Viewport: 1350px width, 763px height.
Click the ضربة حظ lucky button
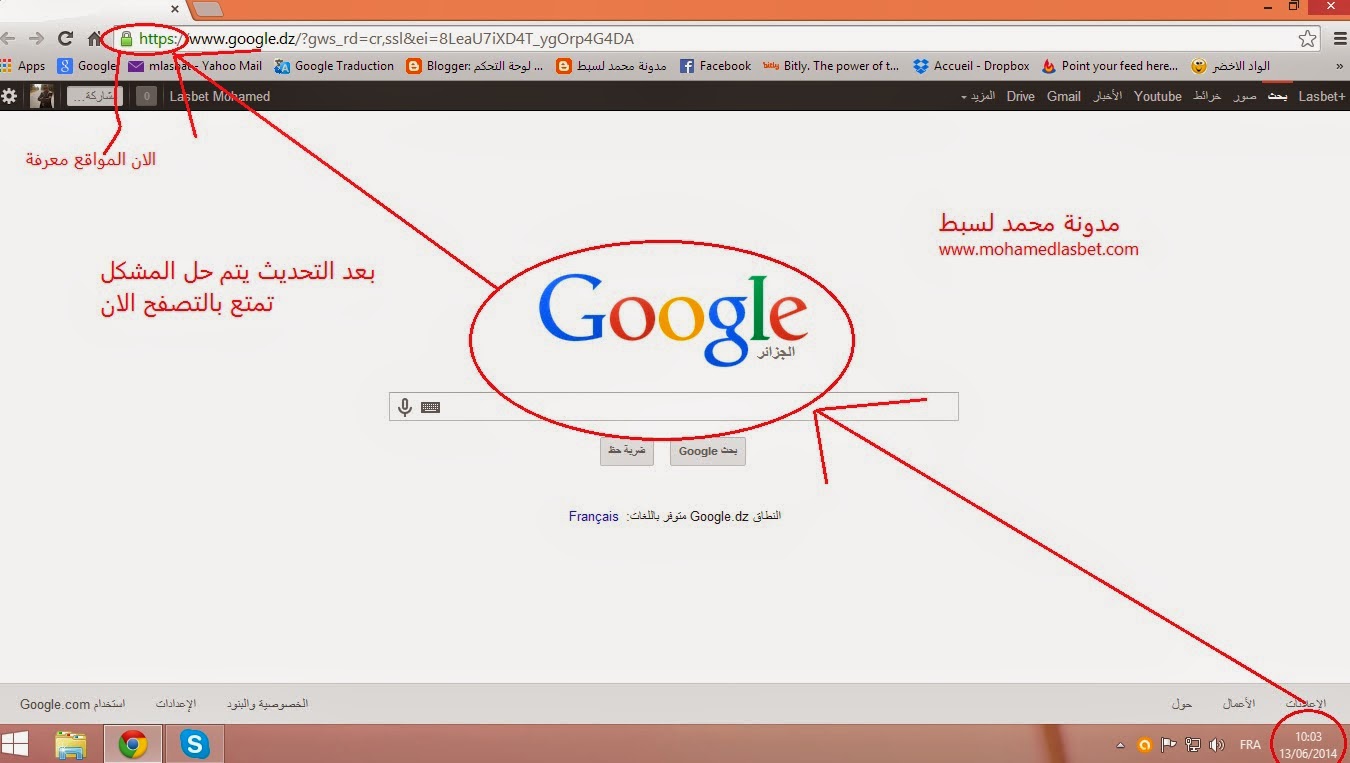coord(627,451)
